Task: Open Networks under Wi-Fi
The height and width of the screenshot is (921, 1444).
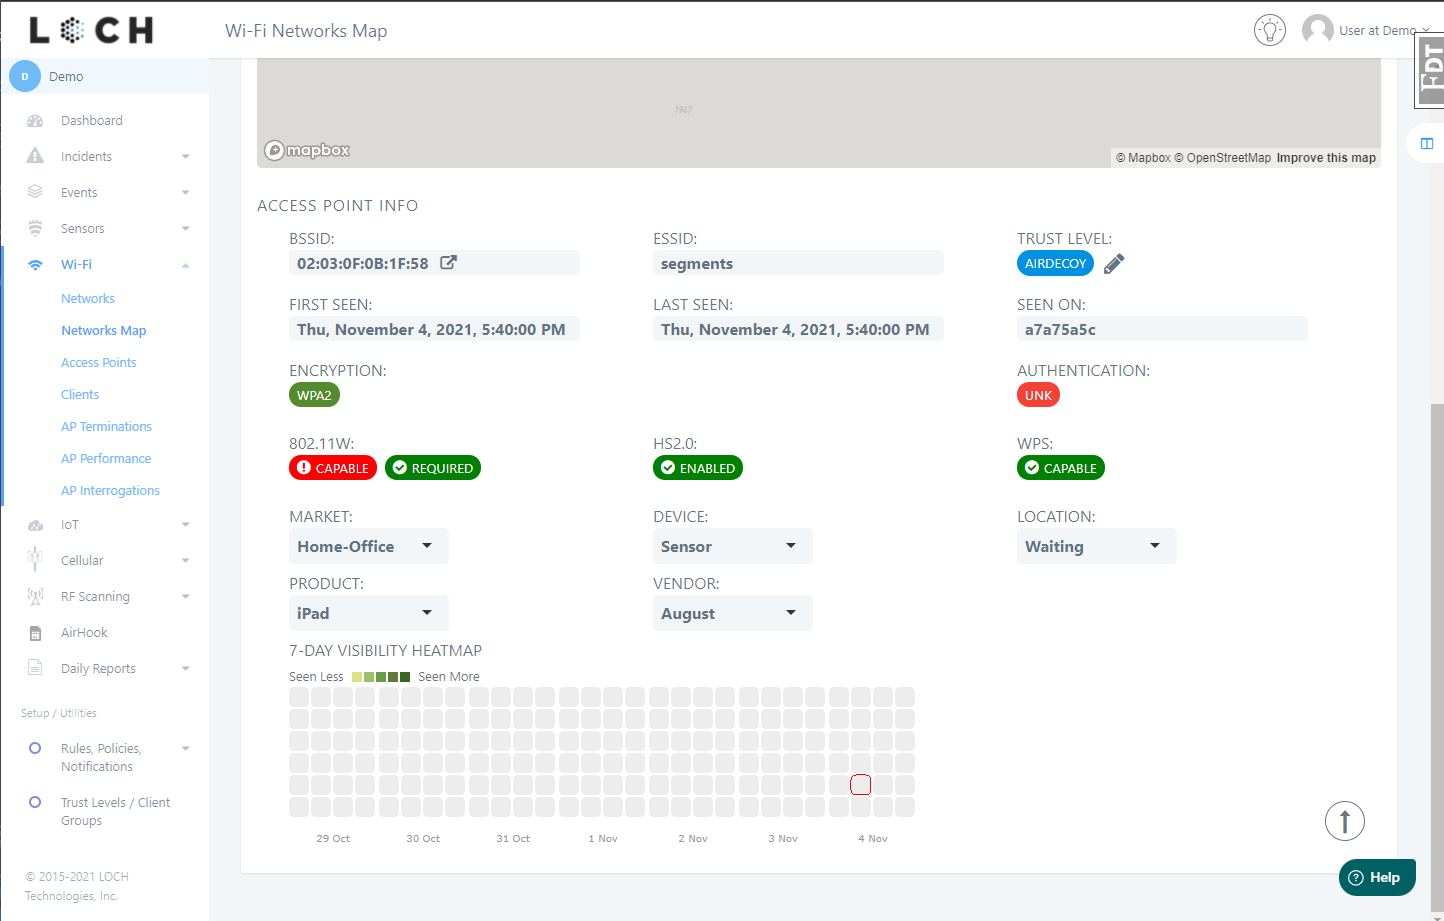Action: click(x=88, y=299)
